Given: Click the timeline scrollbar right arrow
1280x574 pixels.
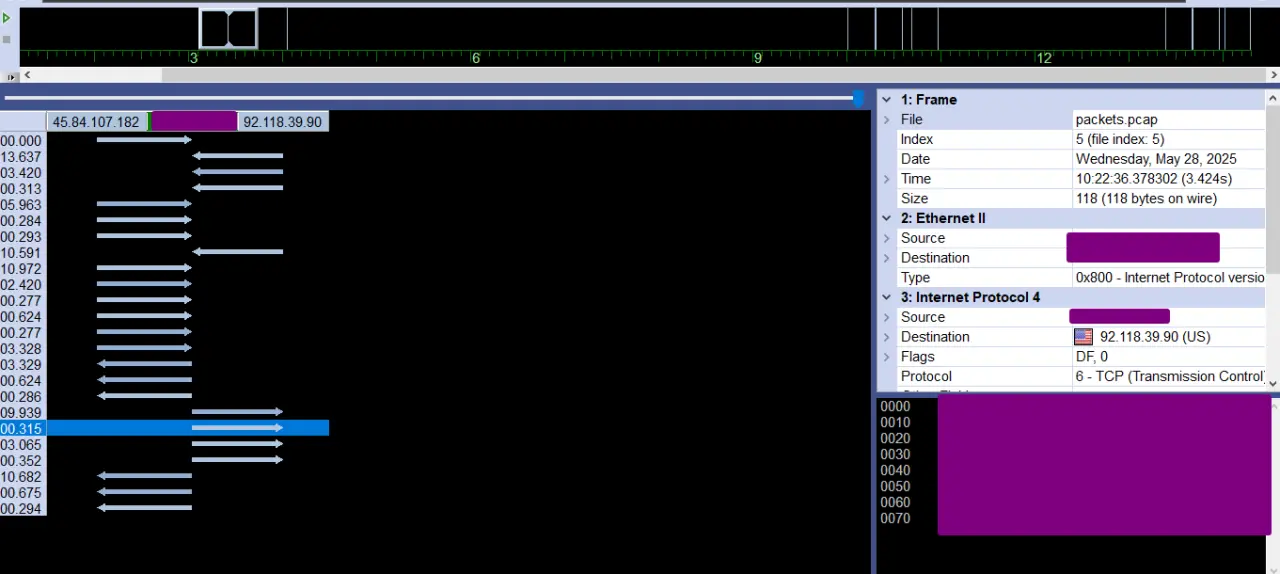Looking at the screenshot, I should (x=1272, y=75).
